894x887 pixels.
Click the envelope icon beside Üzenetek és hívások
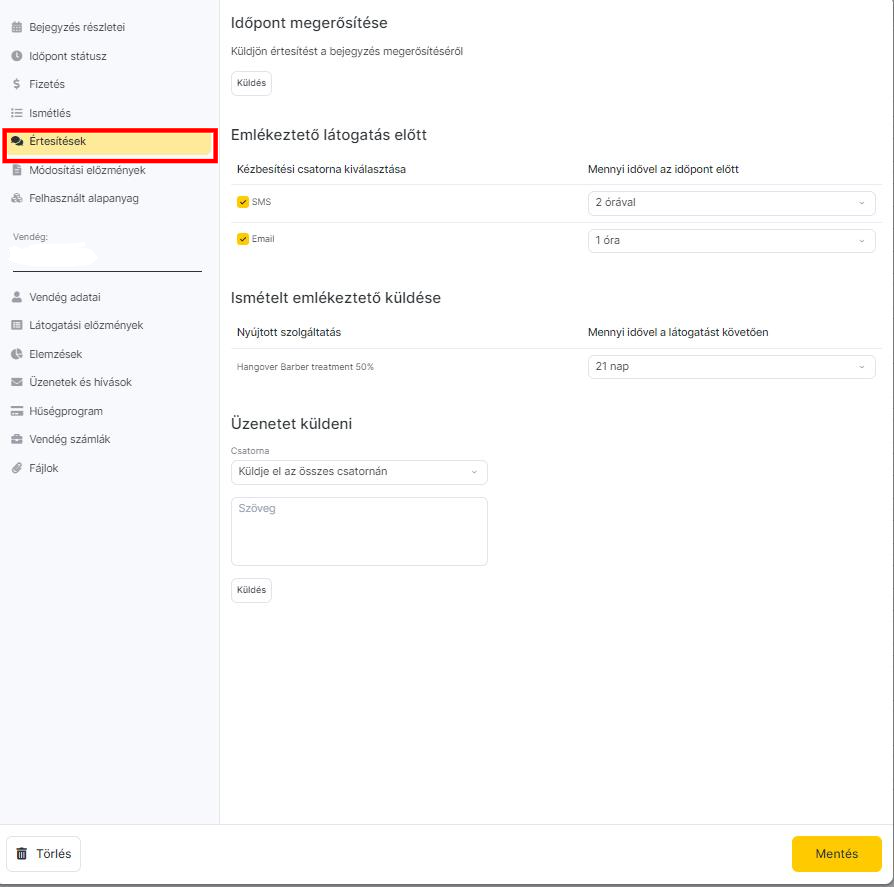17,382
